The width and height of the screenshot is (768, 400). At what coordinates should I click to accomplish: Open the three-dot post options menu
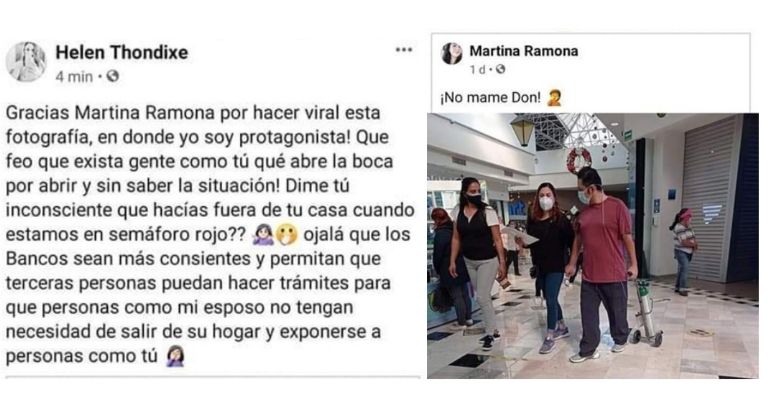click(x=404, y=50)
